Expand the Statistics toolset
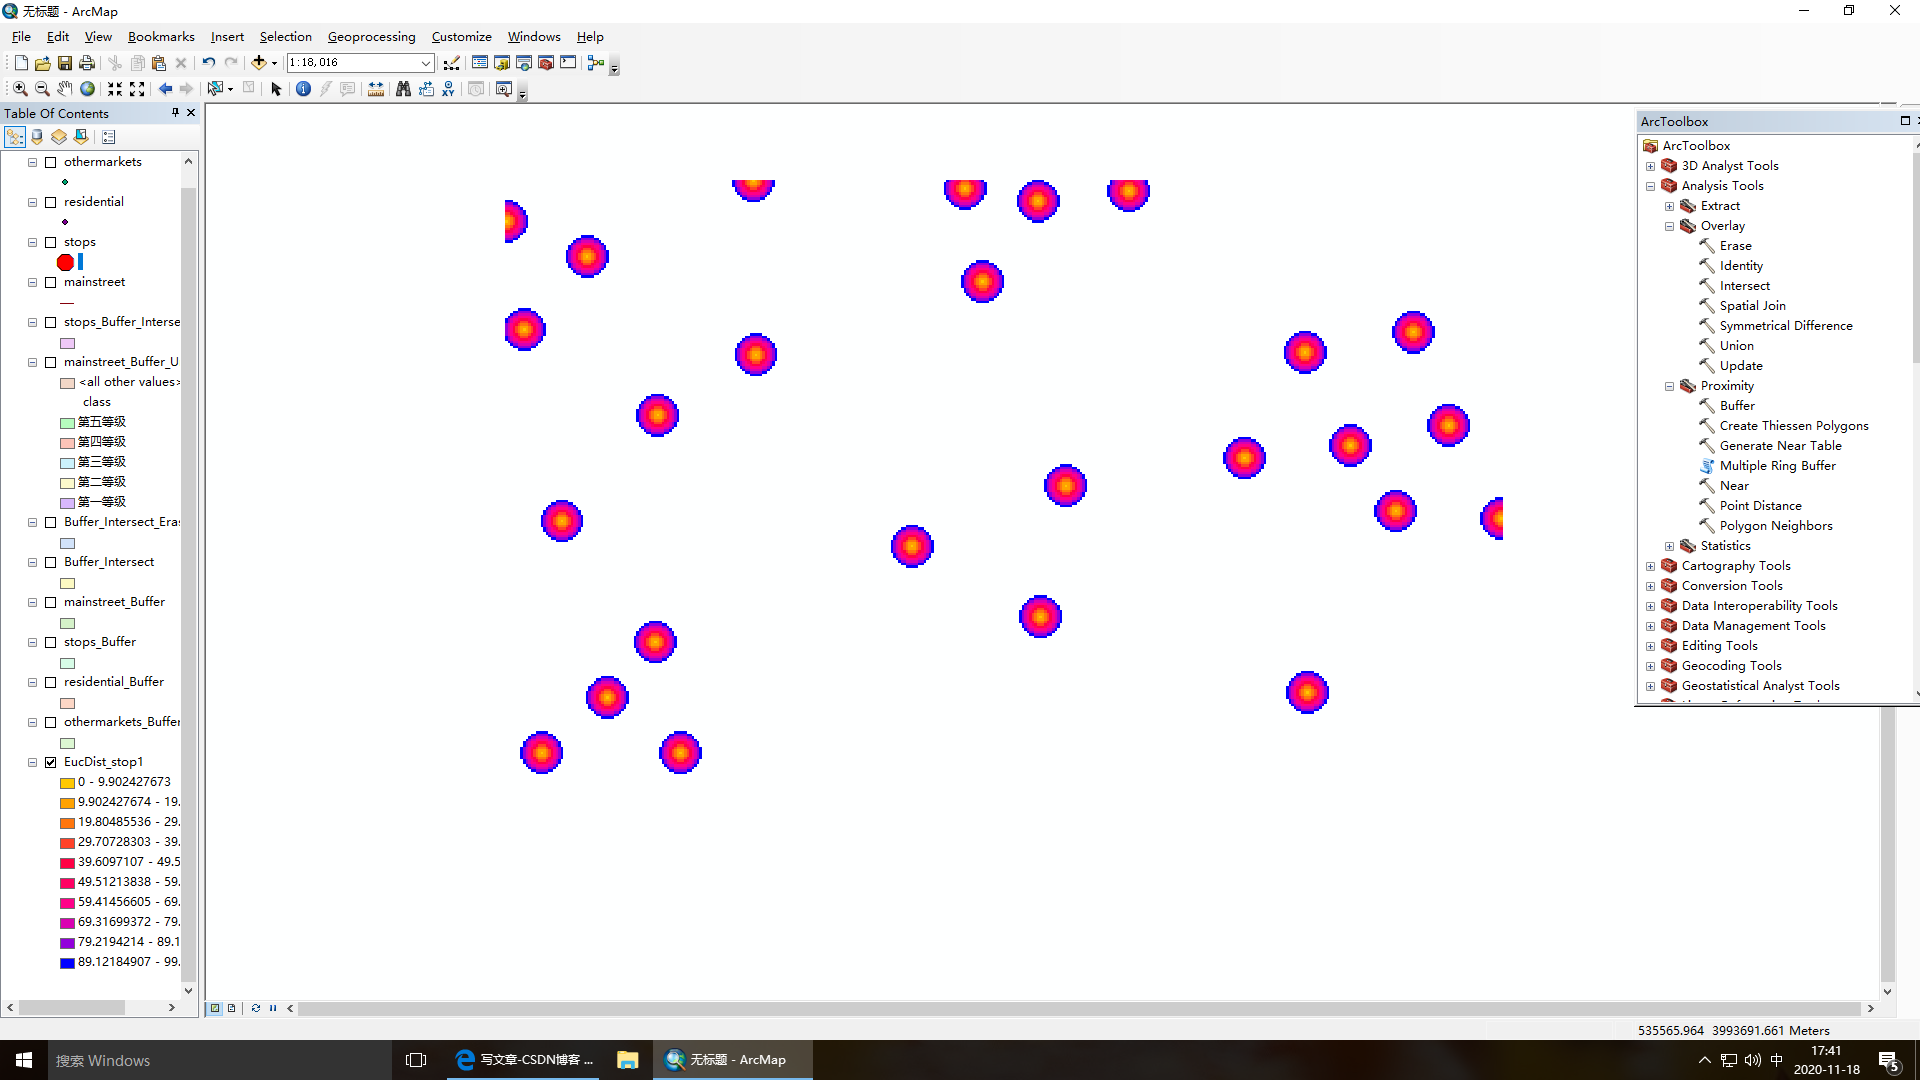The width and height of the screenshot is (1920, 1080). (1669, 546)
